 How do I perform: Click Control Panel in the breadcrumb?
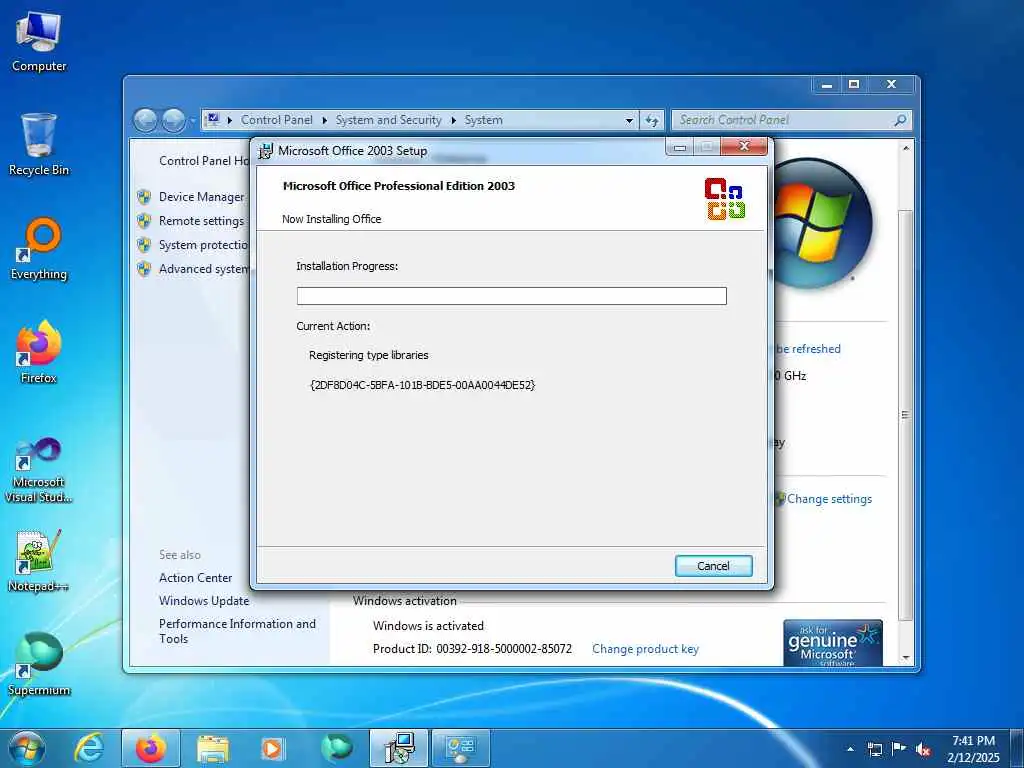(x=277, y=120)
